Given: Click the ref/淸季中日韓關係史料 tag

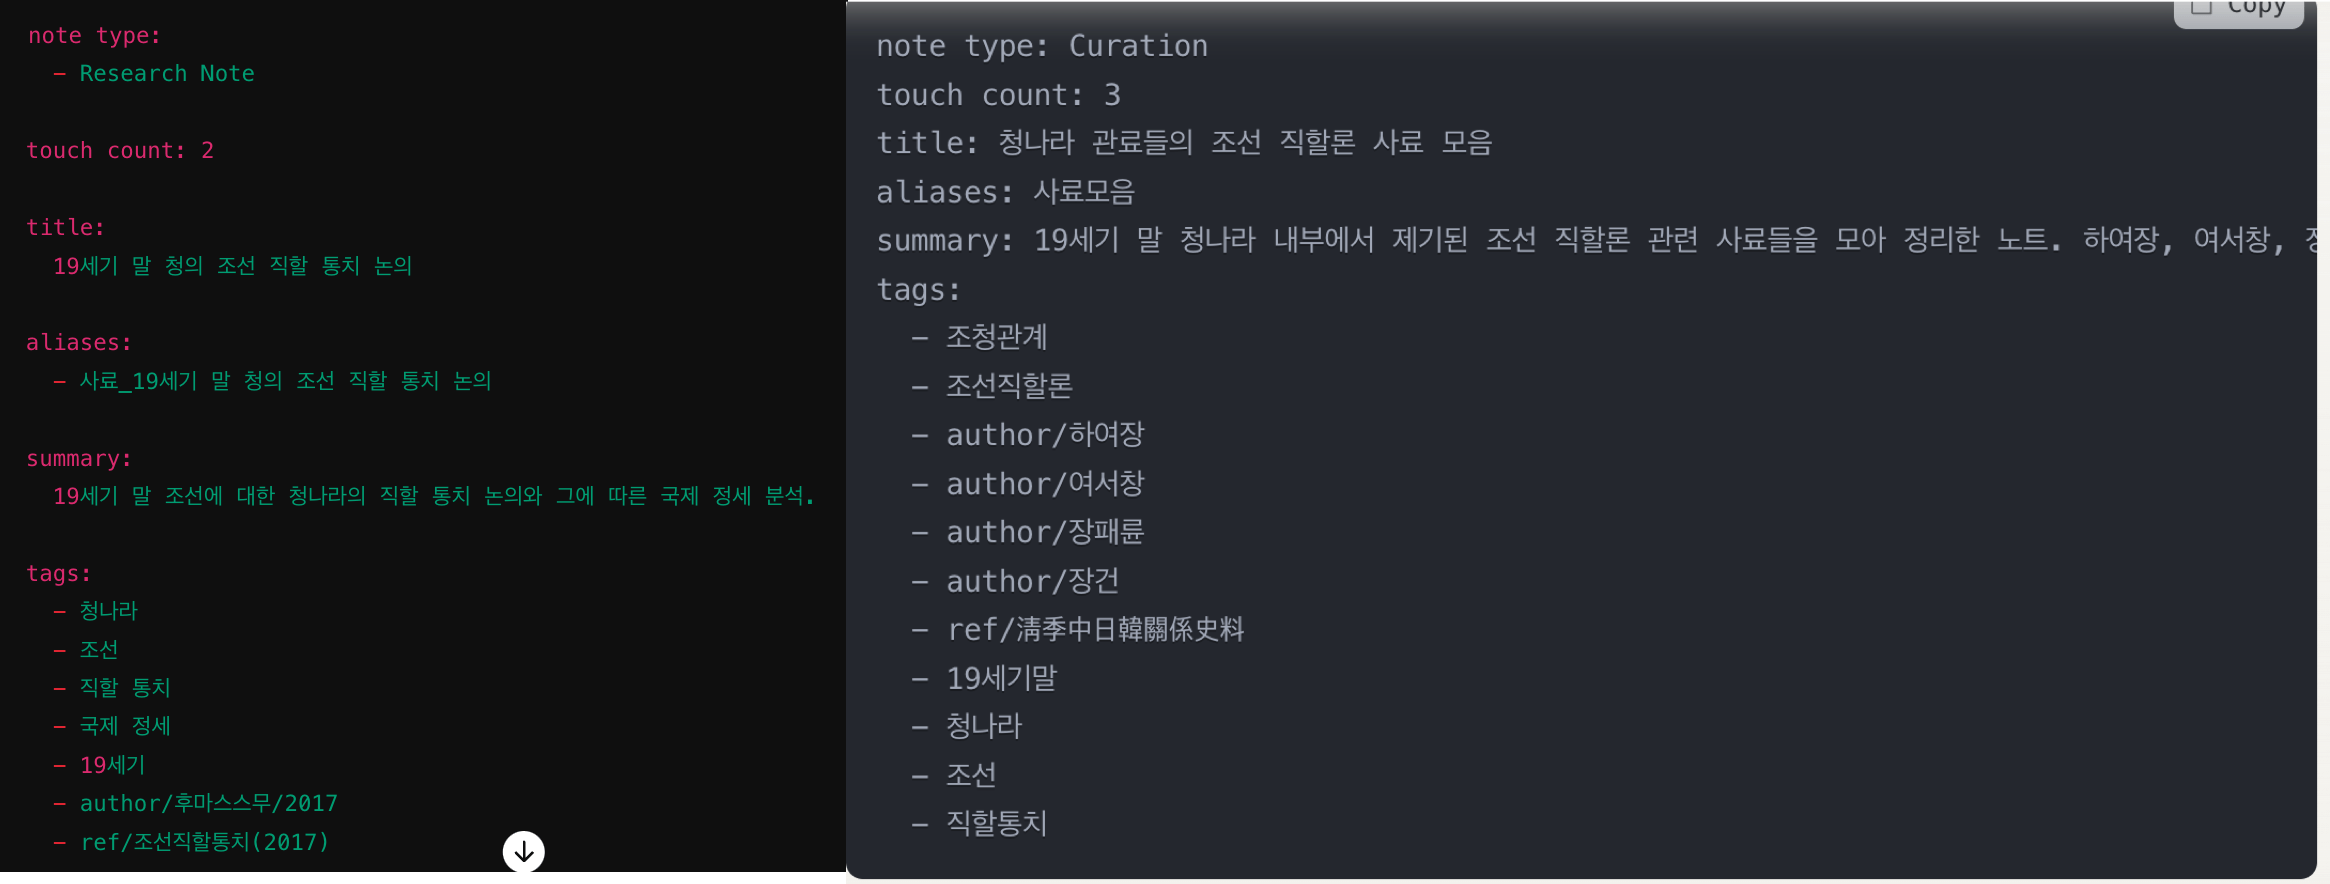Looking at the screenshot, I should coord(1095,630).
